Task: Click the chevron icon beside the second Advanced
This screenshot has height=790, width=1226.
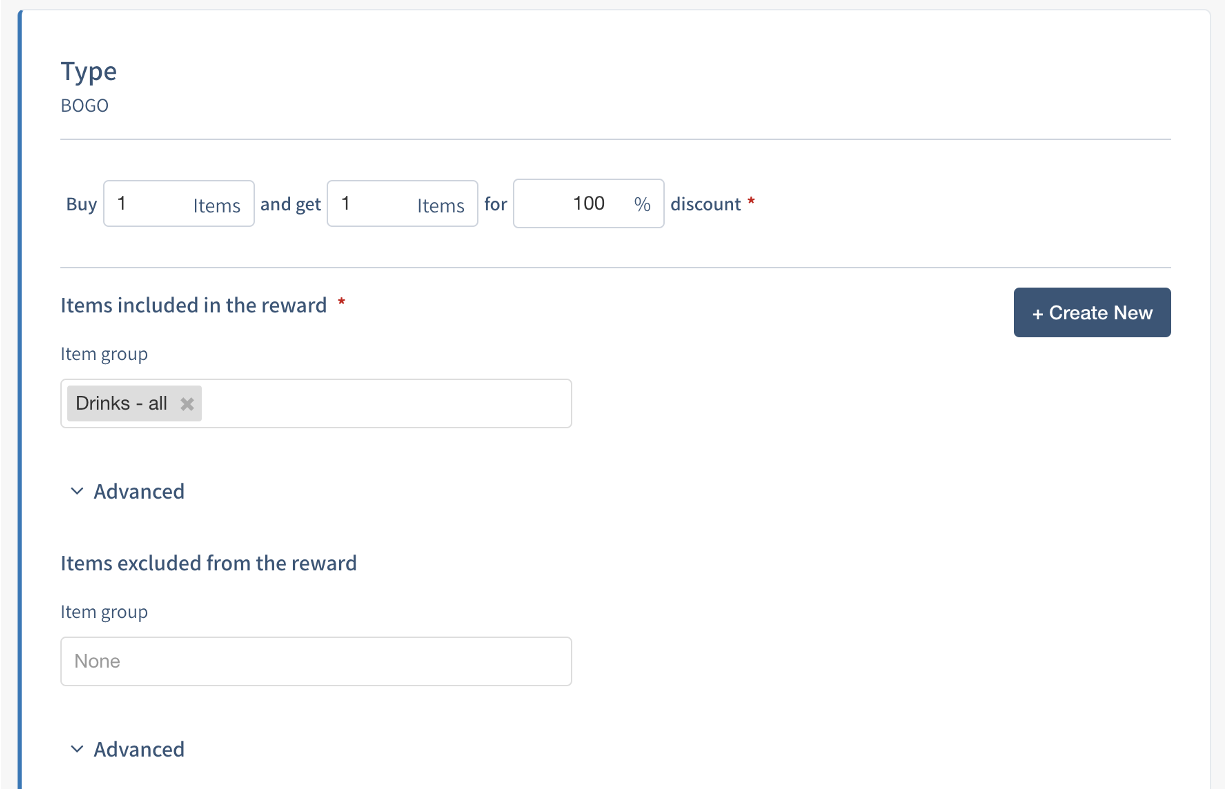Action: [x=77, y=750]
